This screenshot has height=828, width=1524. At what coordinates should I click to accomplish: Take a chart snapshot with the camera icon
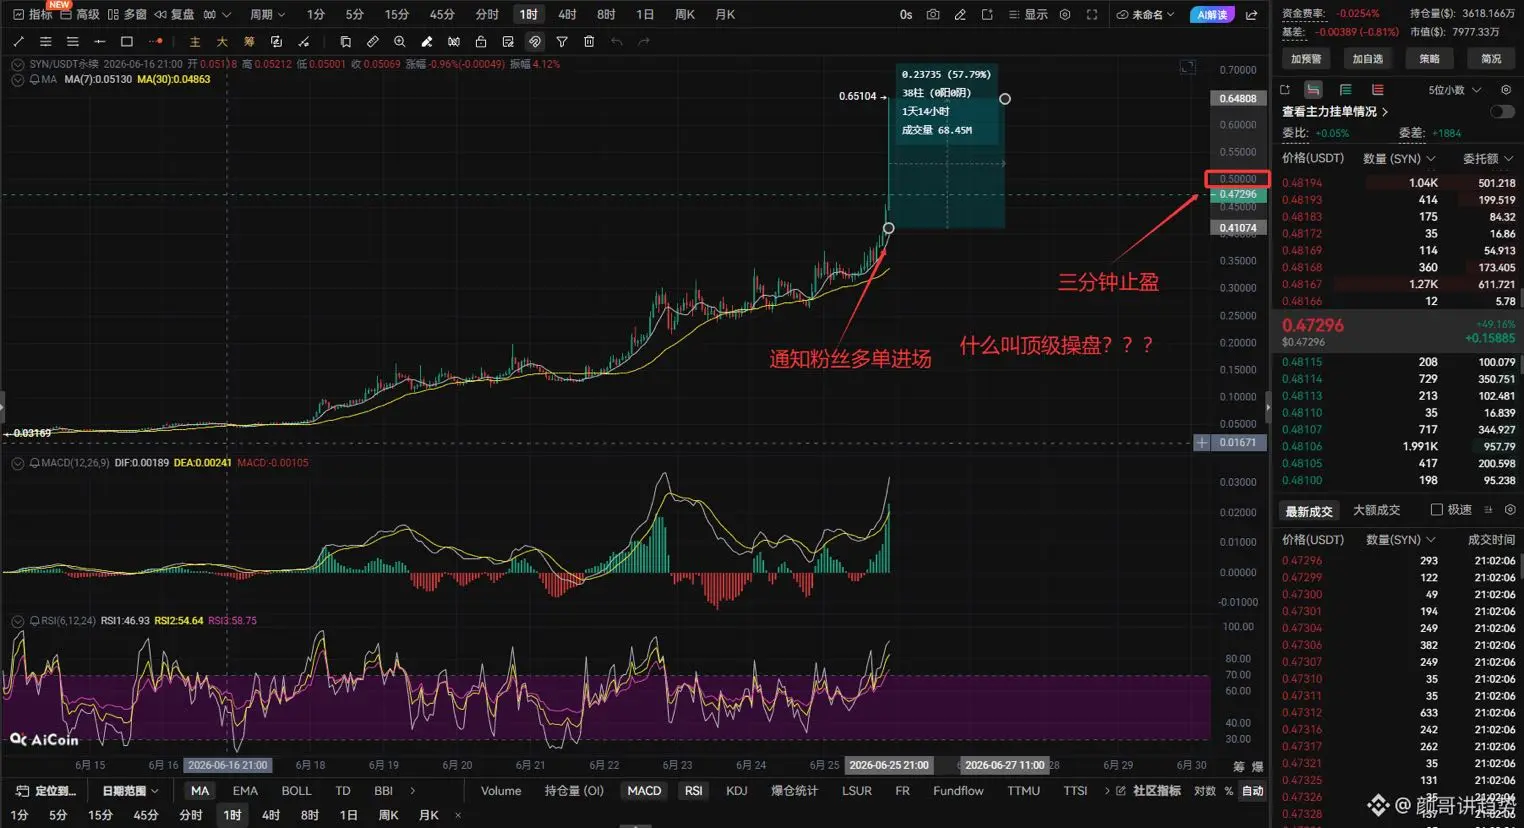(x=933, y=15)
